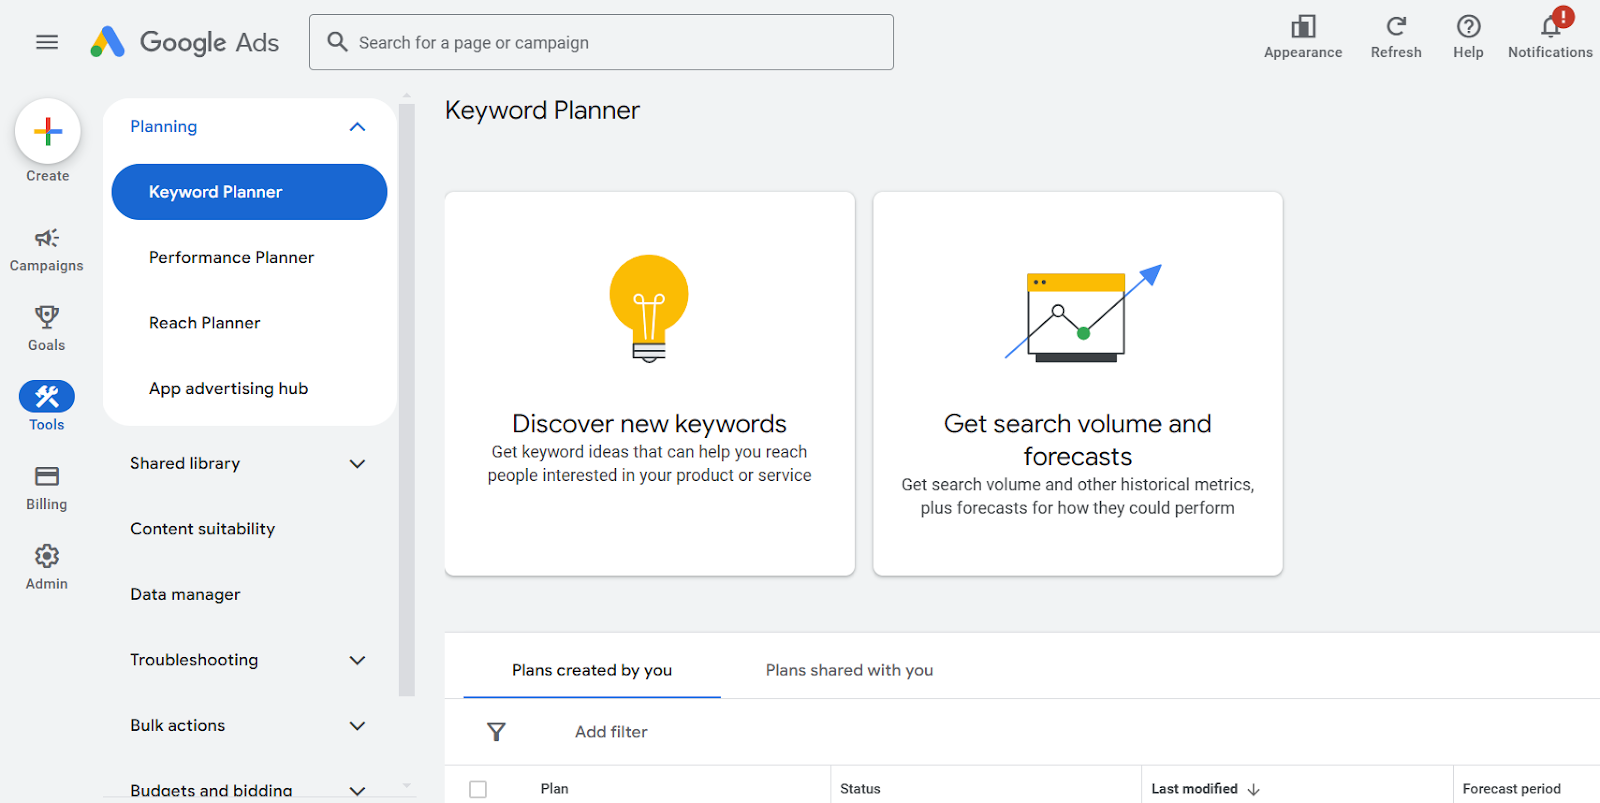Screen dimensions: 1600x803
Task: Expand Budgets and bidding section
Action: [x=357, y=790]
